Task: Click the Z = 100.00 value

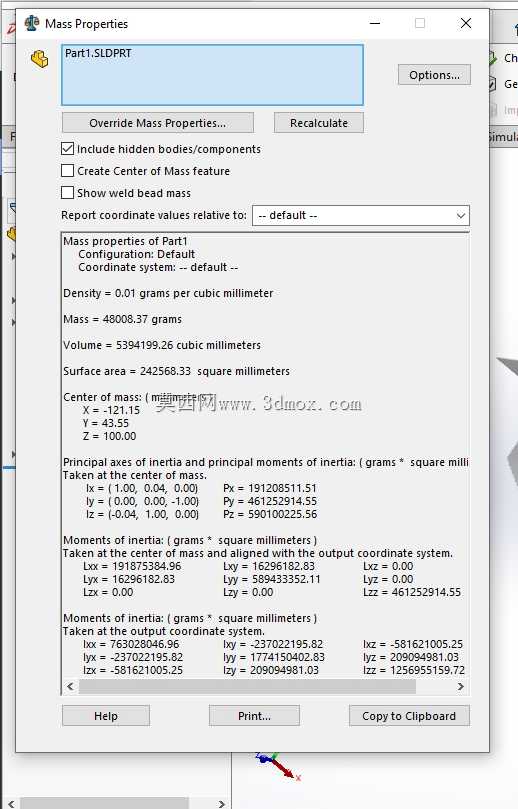Action: pos(109,436)
